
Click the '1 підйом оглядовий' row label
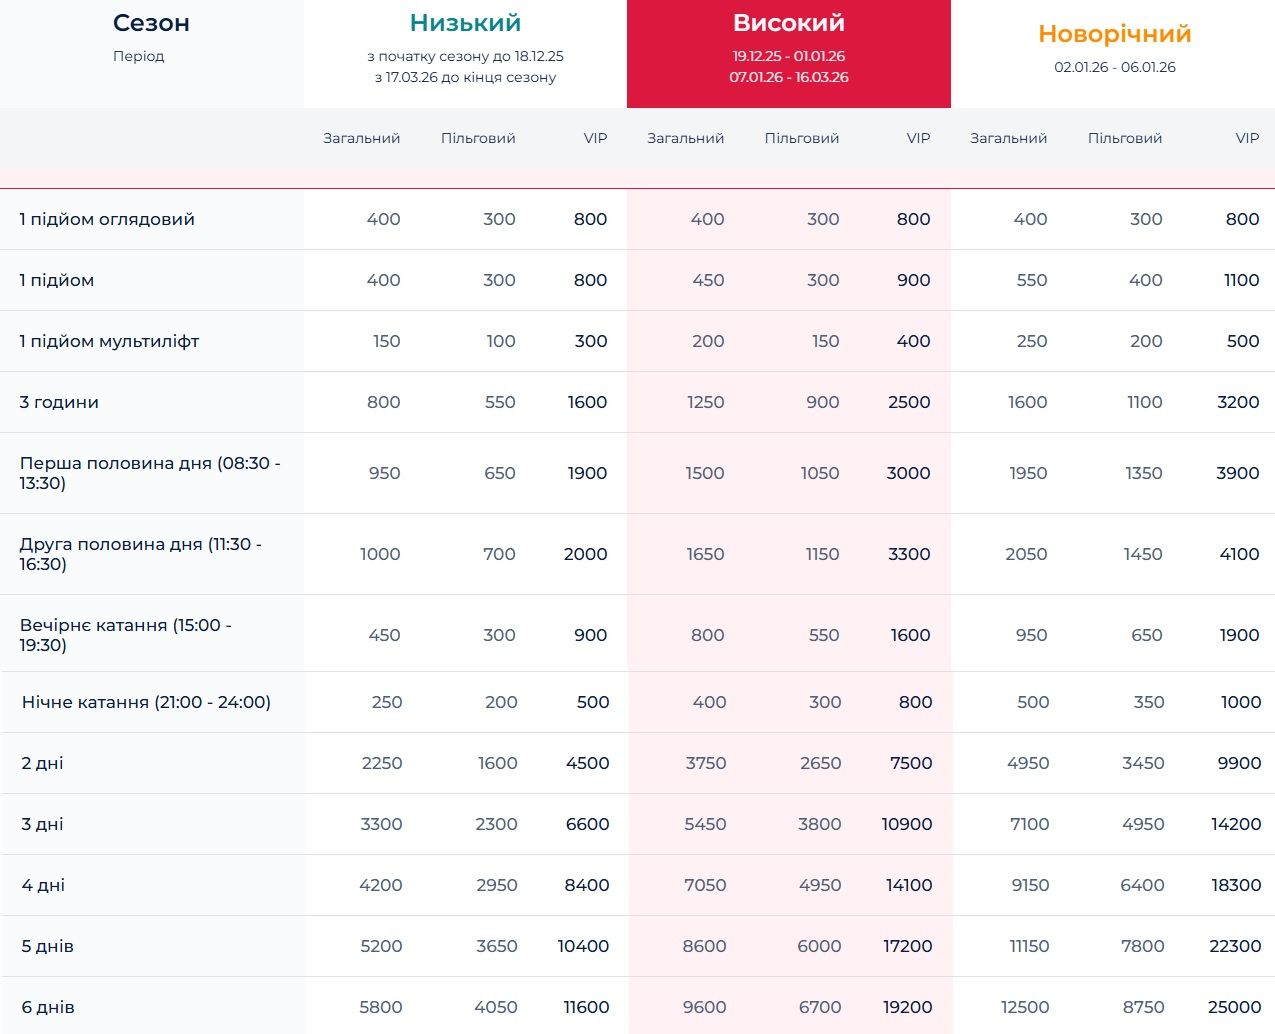click(107, 219)
